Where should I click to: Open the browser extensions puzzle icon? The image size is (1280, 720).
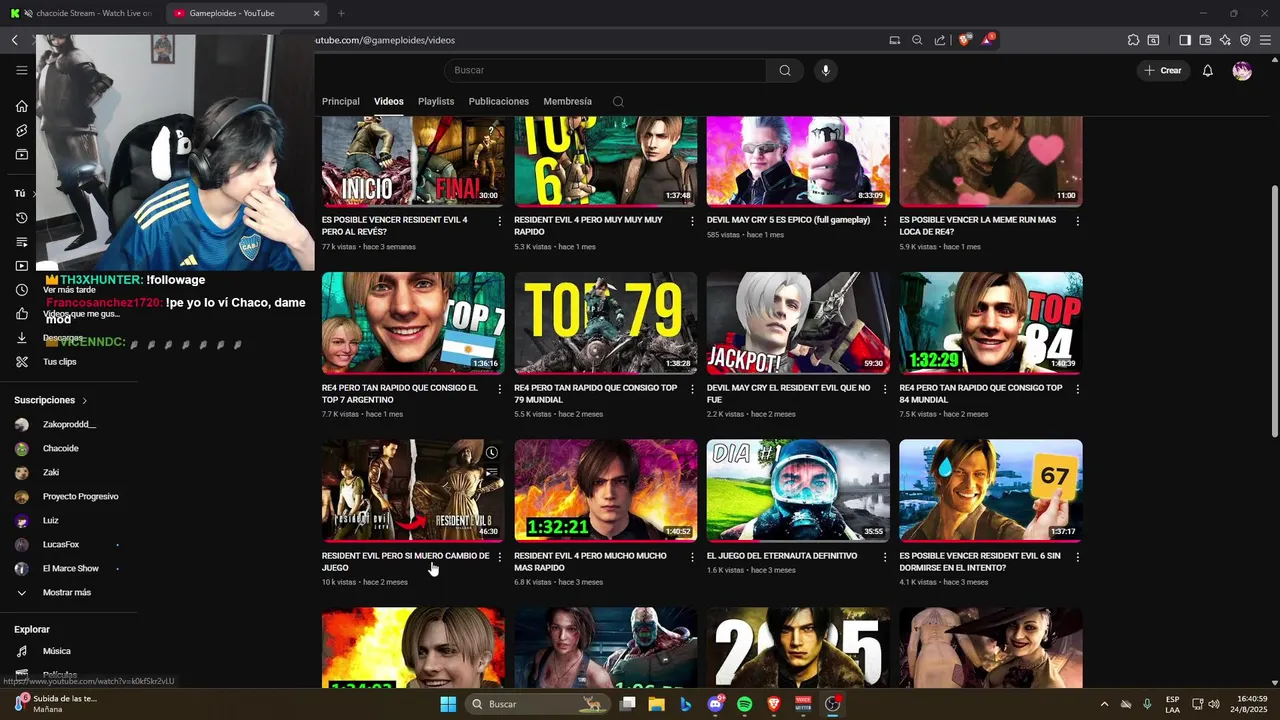coord(1133,40)
